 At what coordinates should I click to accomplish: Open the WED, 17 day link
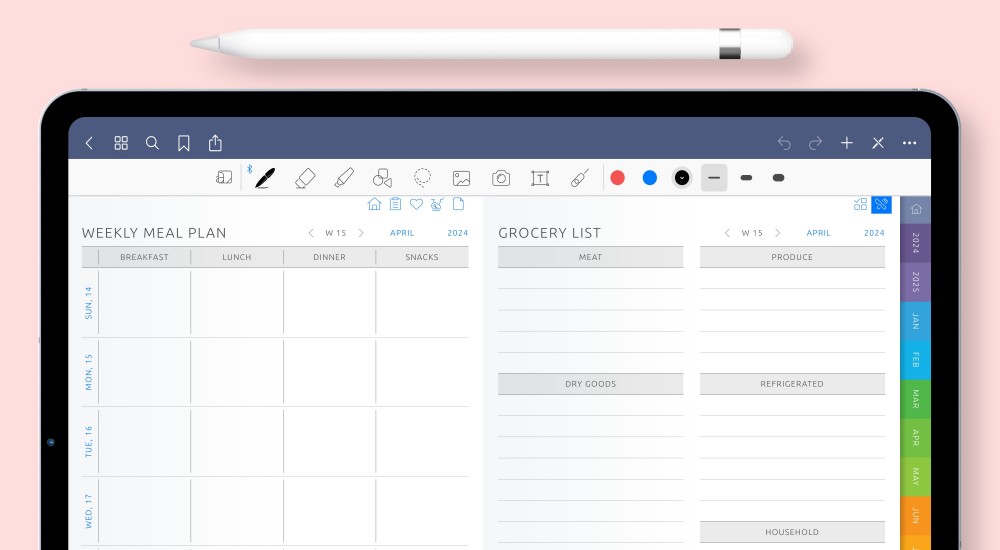pyautogui.click(x=89, y=511)
